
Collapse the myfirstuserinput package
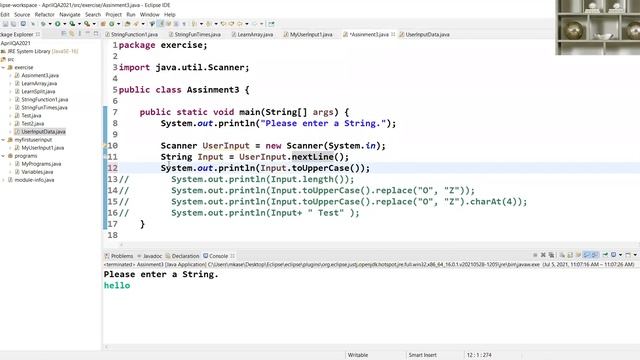coord(3,140)
